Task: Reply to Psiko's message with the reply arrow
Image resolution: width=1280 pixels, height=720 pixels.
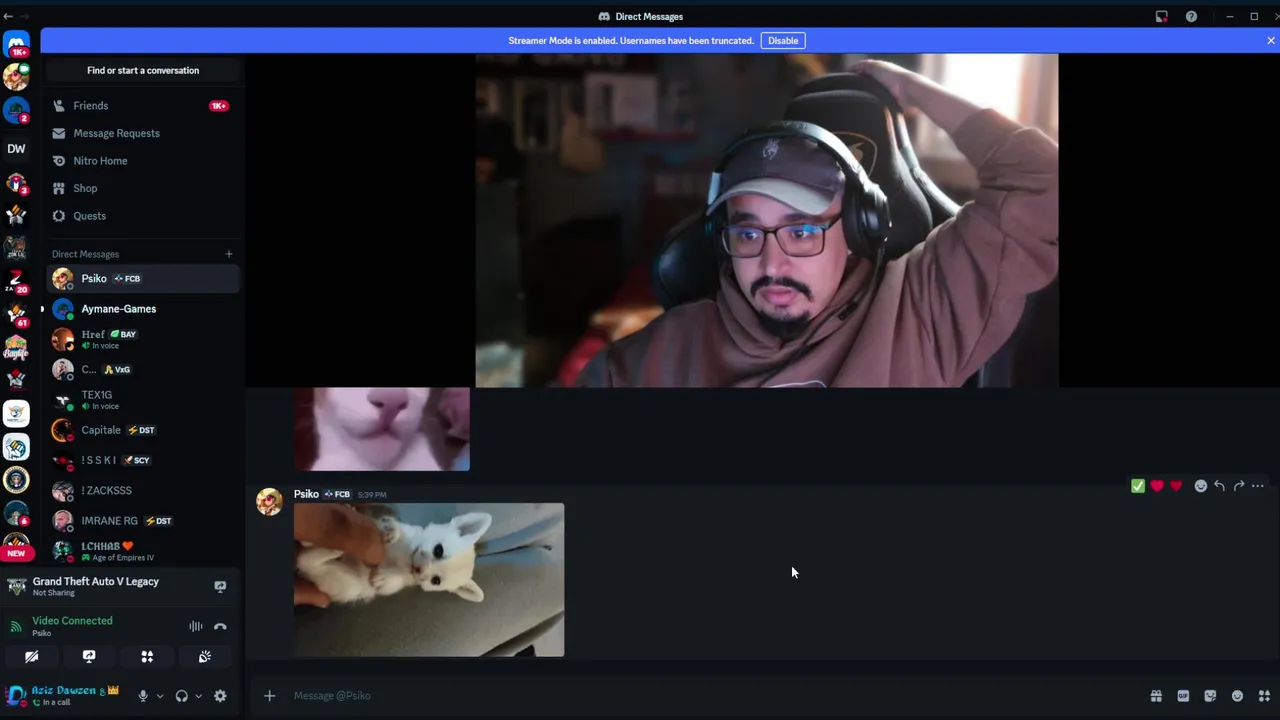Action: point(1219,486)
